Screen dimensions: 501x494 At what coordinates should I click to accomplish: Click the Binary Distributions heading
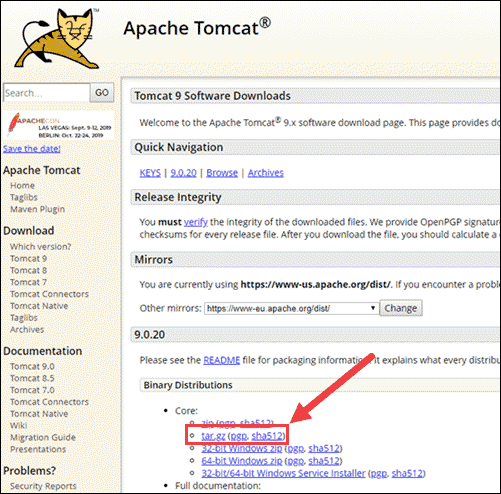tap(188, 385)
